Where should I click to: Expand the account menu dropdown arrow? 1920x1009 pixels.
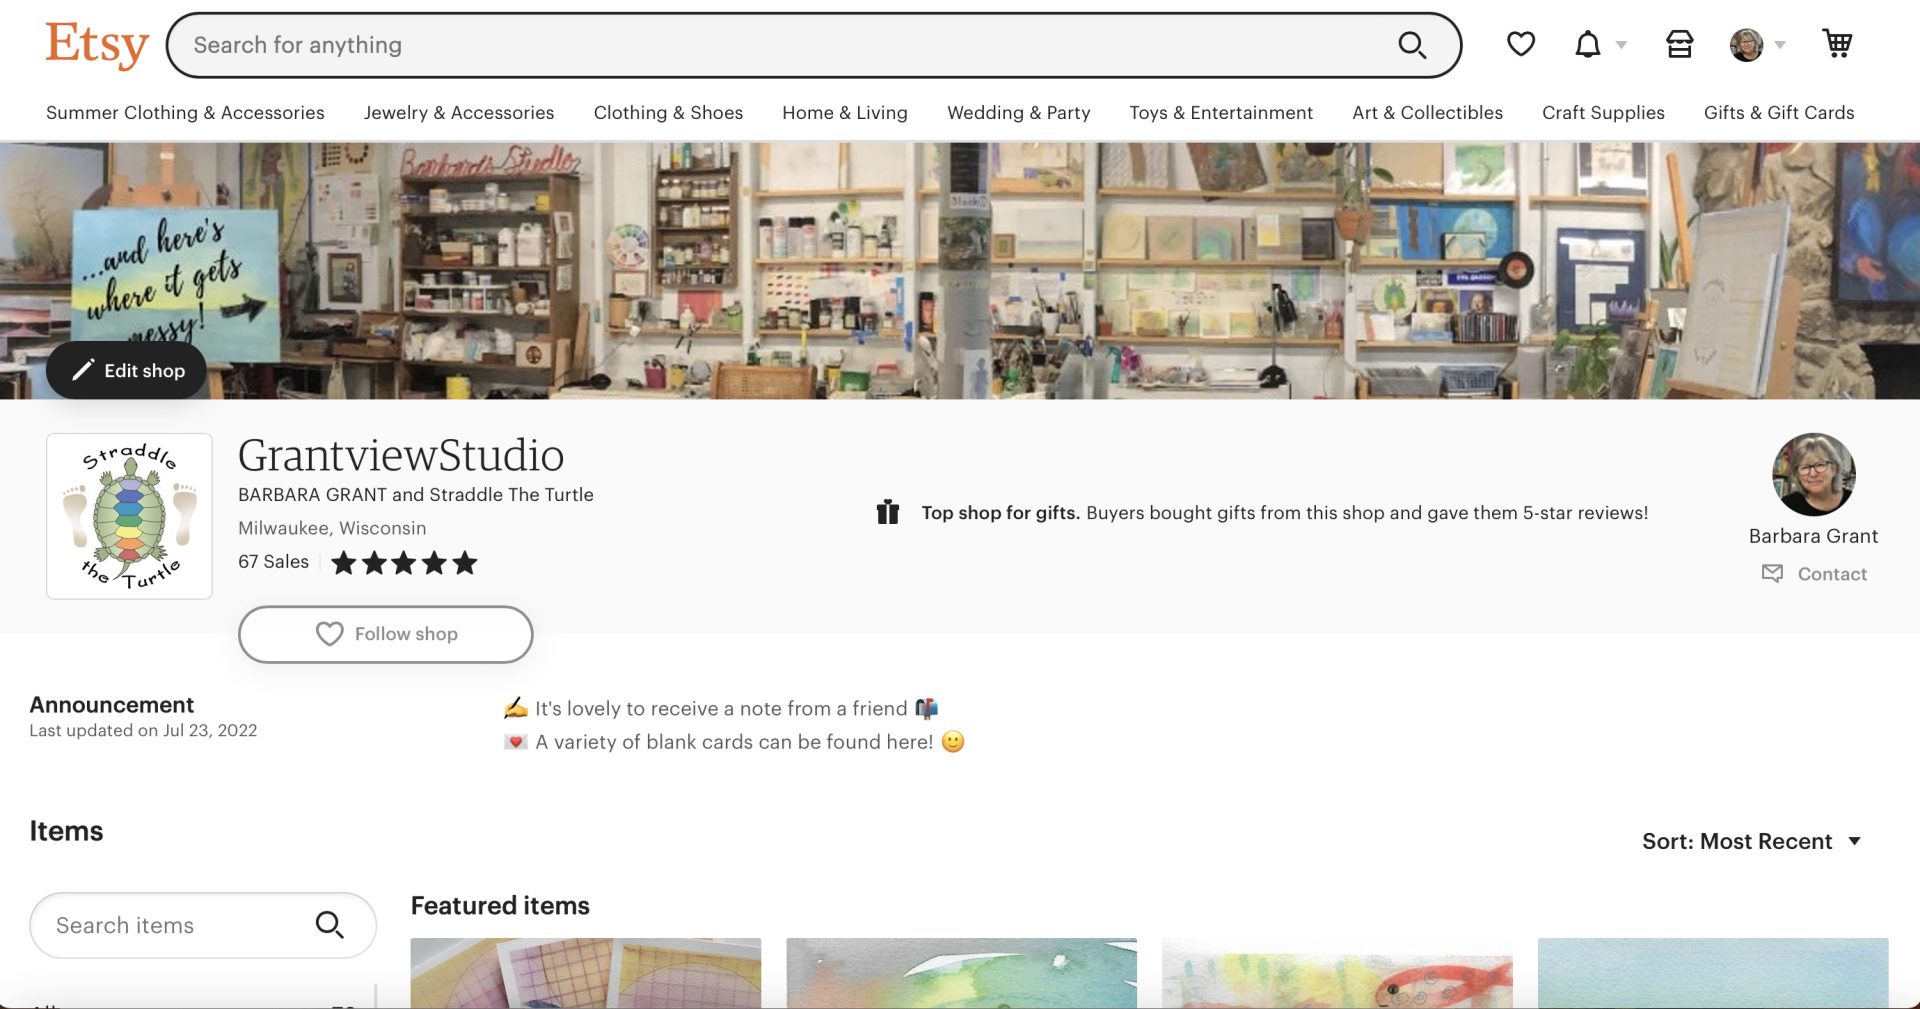click(x=1780, y=45)
